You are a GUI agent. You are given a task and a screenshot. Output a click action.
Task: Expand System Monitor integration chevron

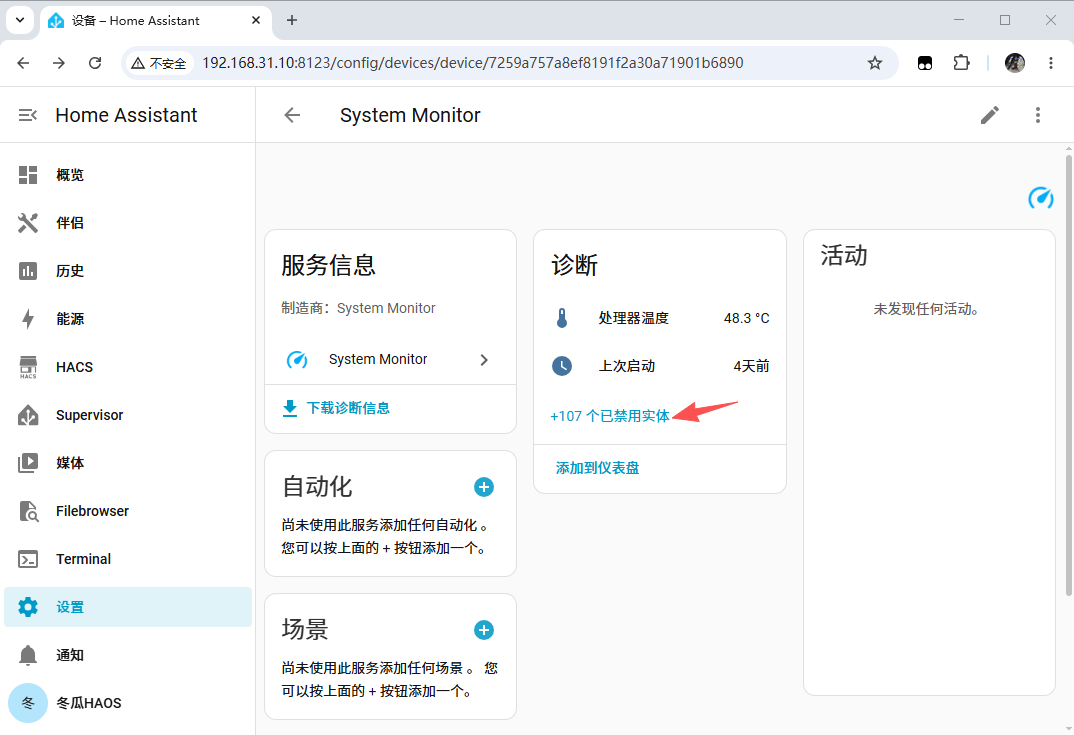tap(484, 360)
